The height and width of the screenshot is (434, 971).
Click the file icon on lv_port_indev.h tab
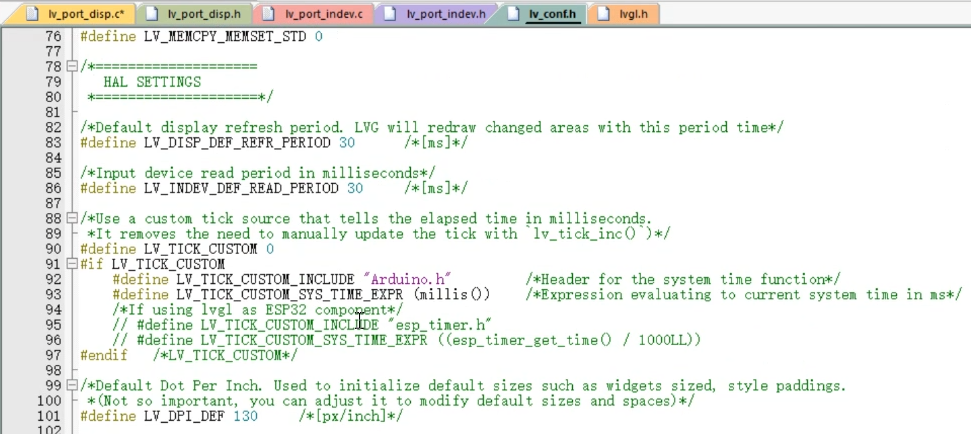[390, 14]
